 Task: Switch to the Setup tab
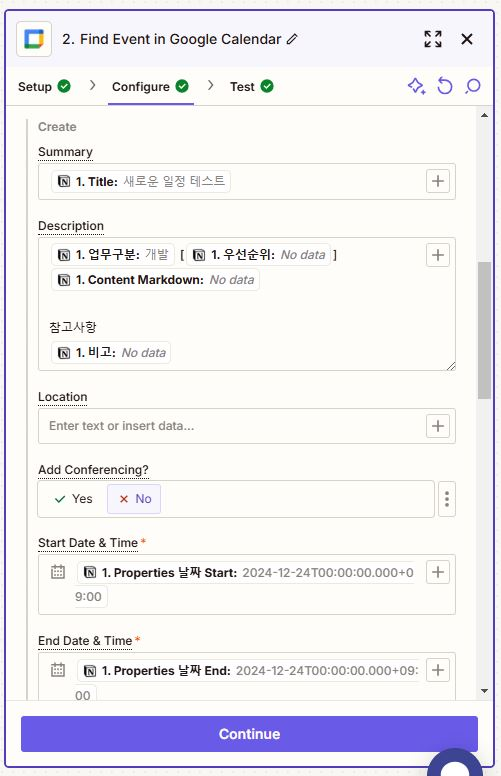coord(44,87)
